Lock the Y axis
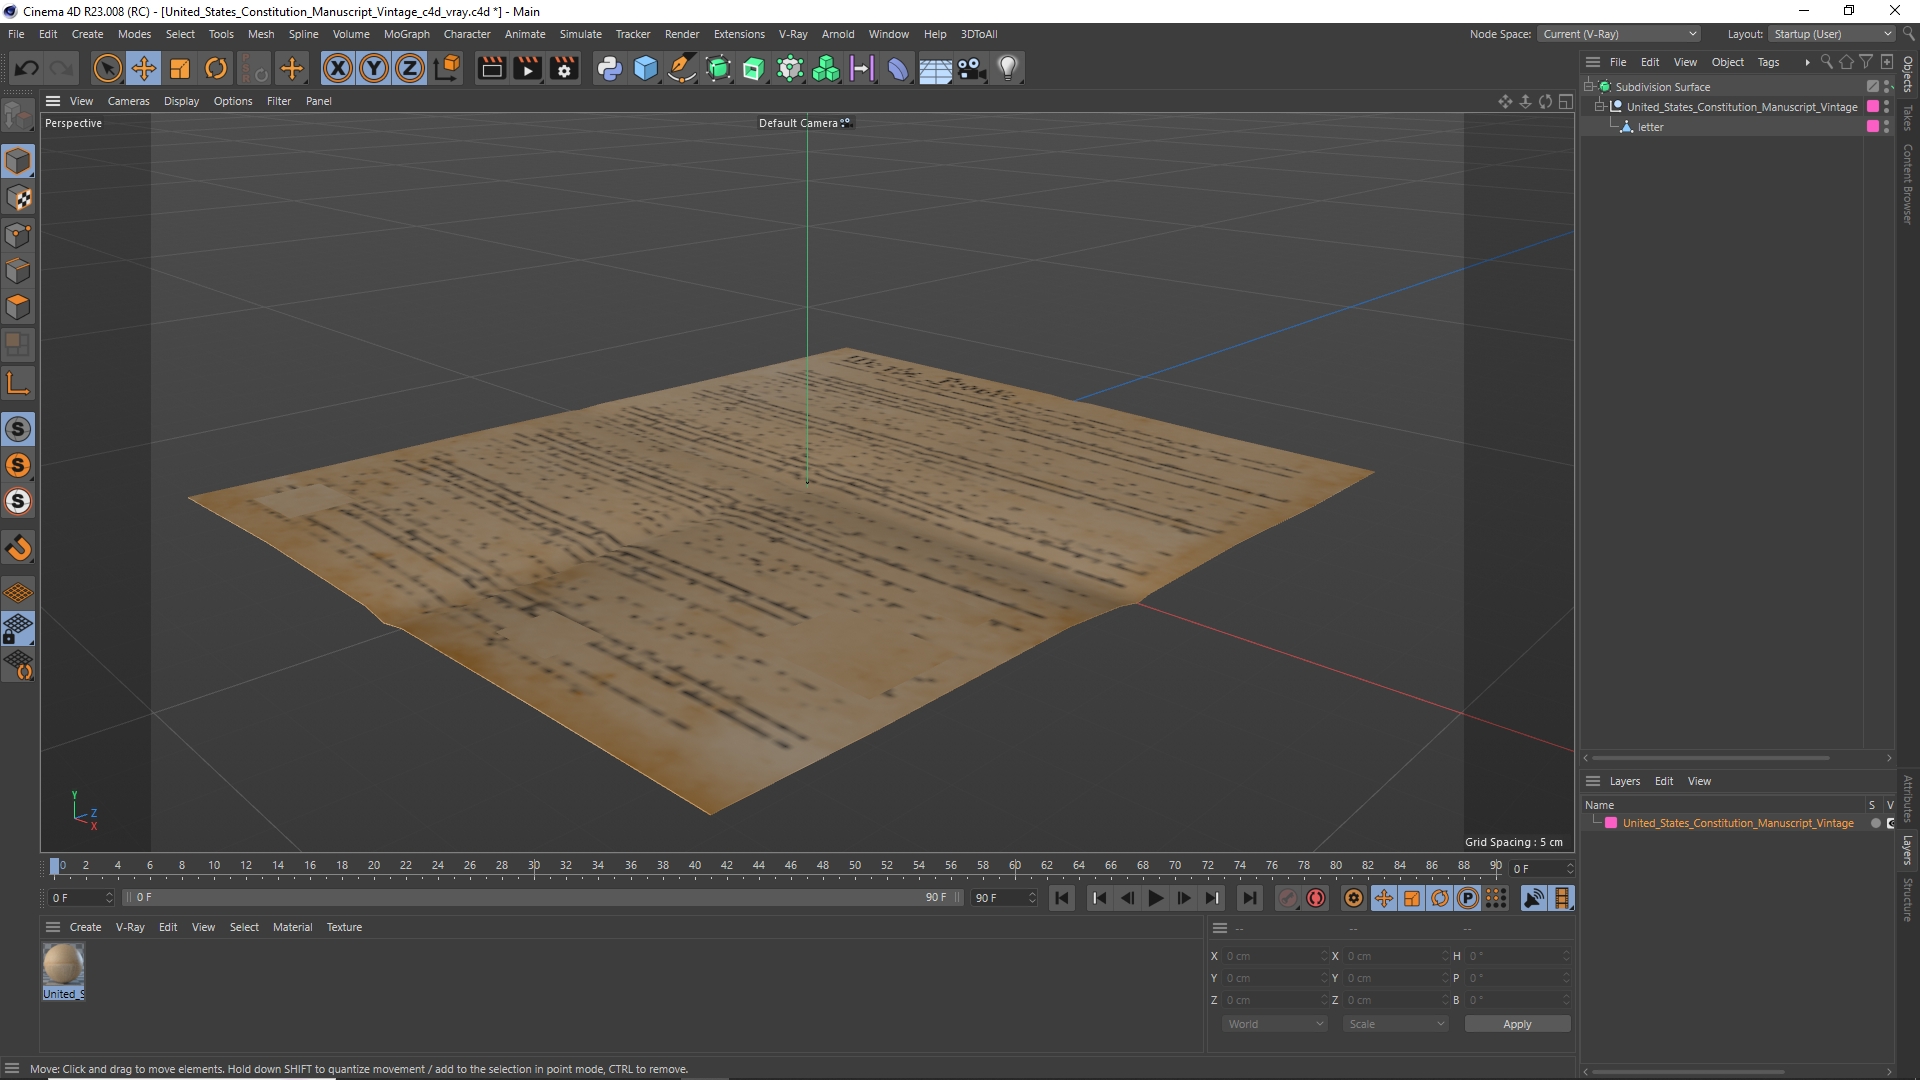 pos(374,68)
